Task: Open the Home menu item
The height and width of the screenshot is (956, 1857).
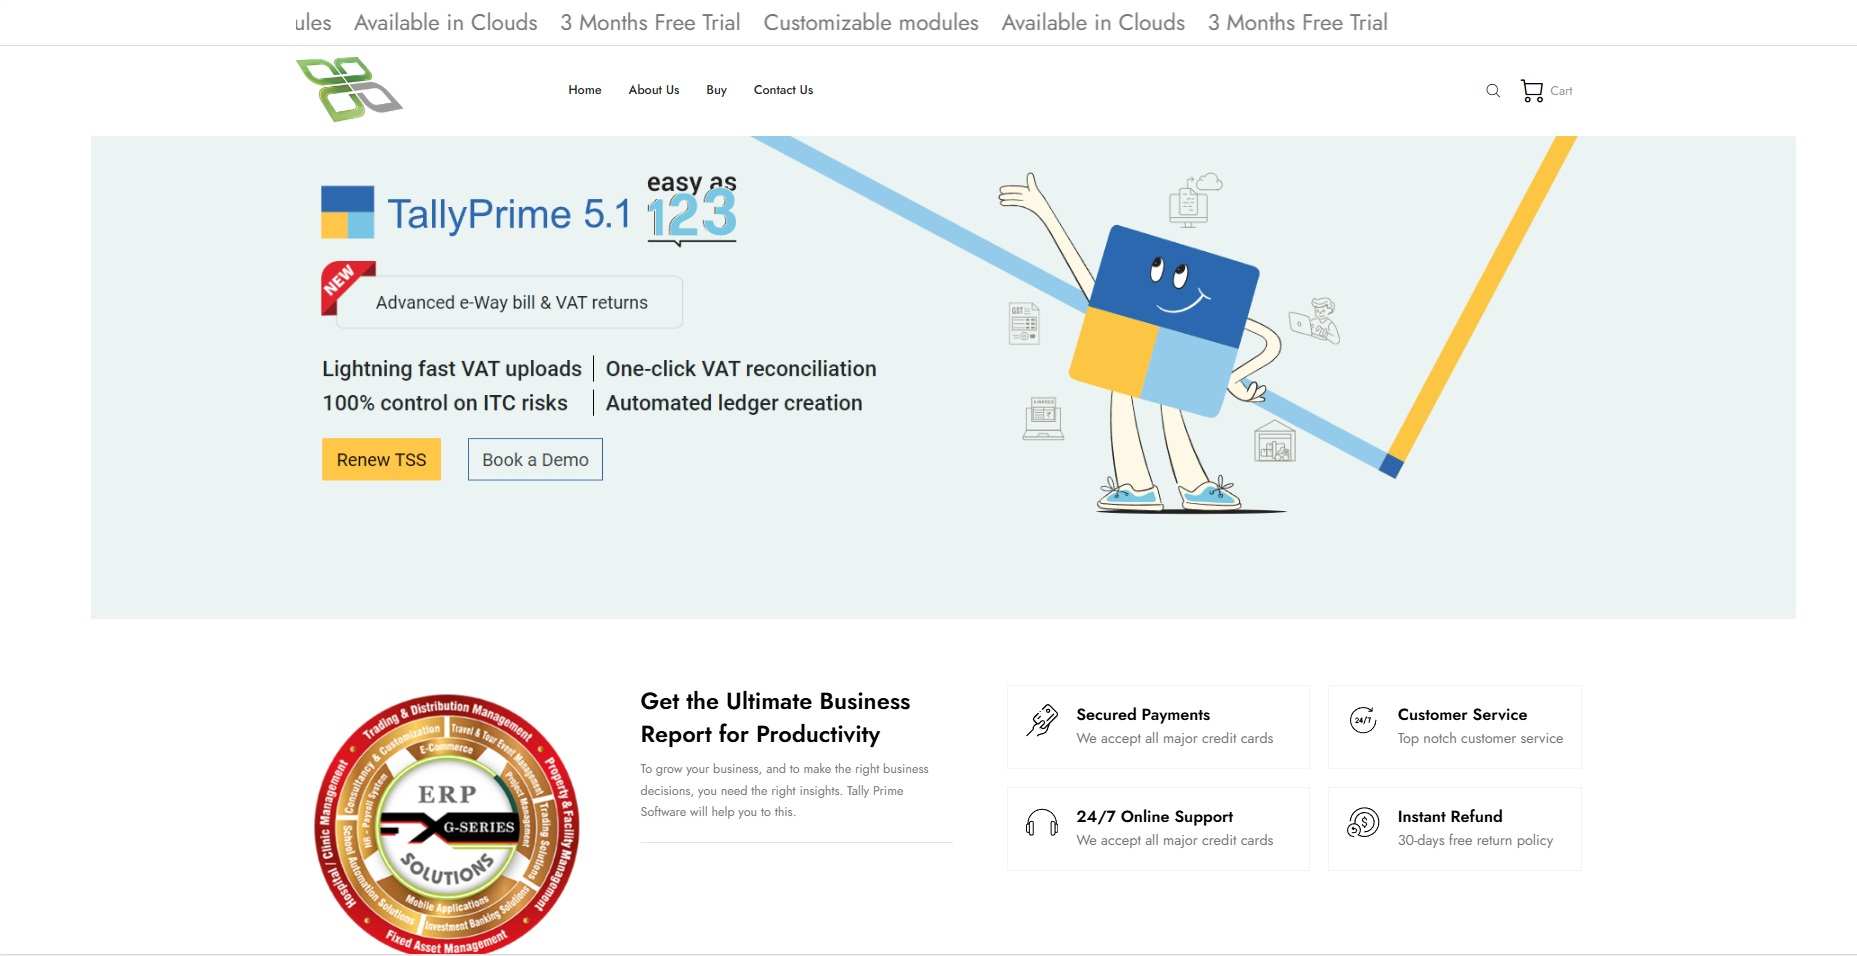Action: point(585,90)
